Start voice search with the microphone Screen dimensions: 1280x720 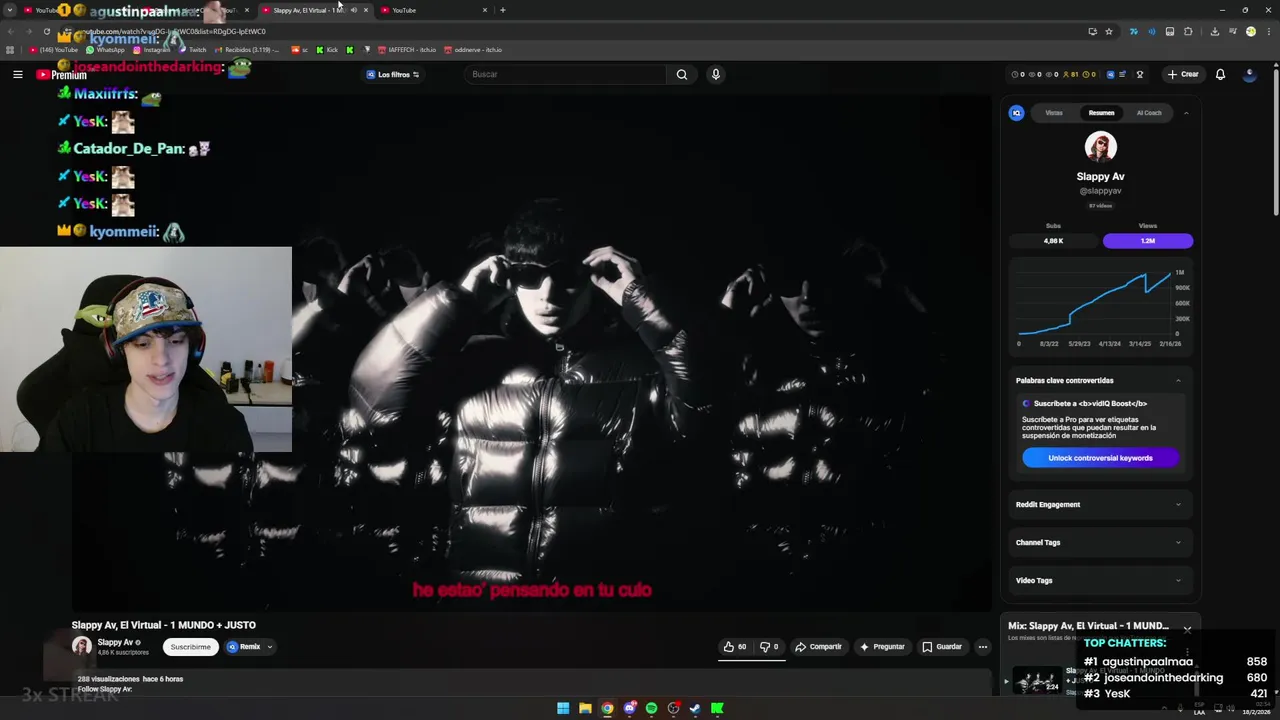715,74
